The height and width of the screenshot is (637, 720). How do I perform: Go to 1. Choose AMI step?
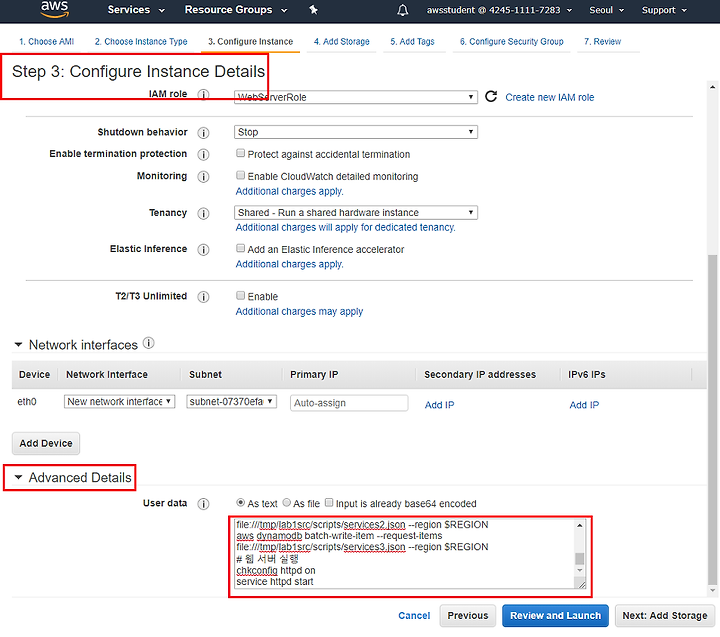tap(46, 41)
